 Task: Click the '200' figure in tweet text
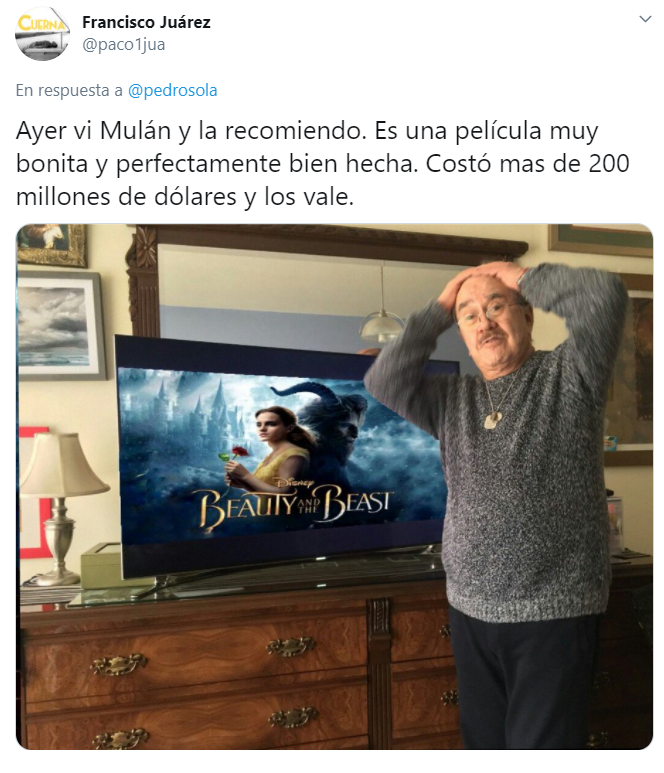tap(609, 164)
